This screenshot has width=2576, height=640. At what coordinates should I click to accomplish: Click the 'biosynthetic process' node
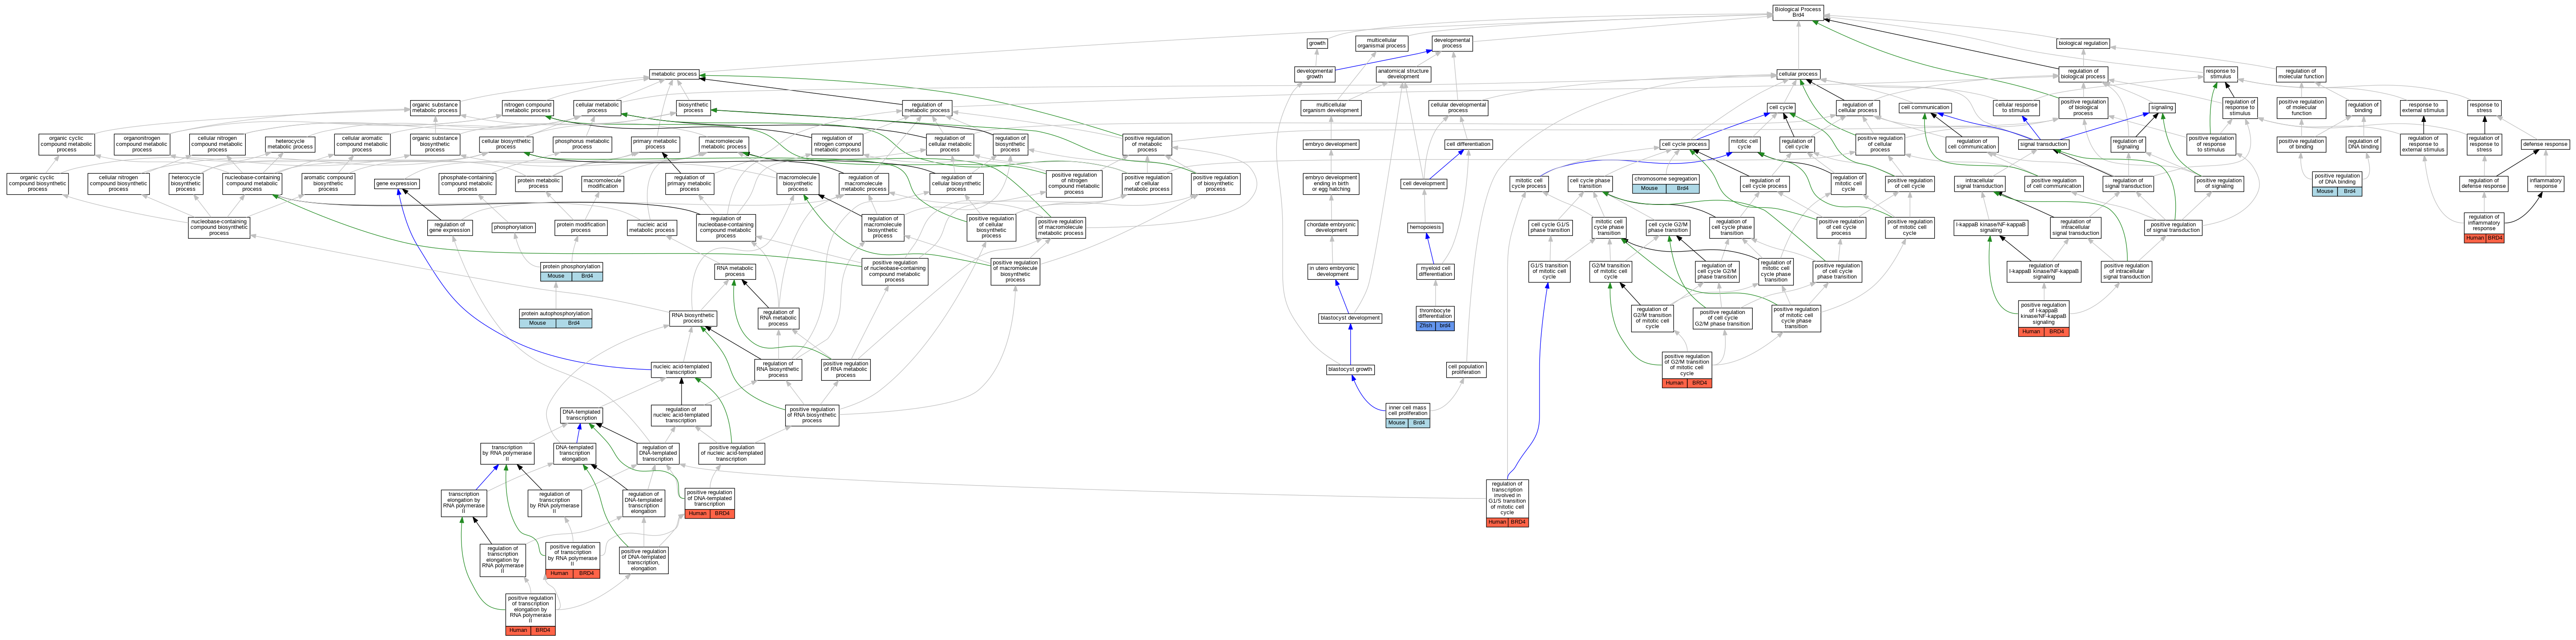[x=693, y=107]
